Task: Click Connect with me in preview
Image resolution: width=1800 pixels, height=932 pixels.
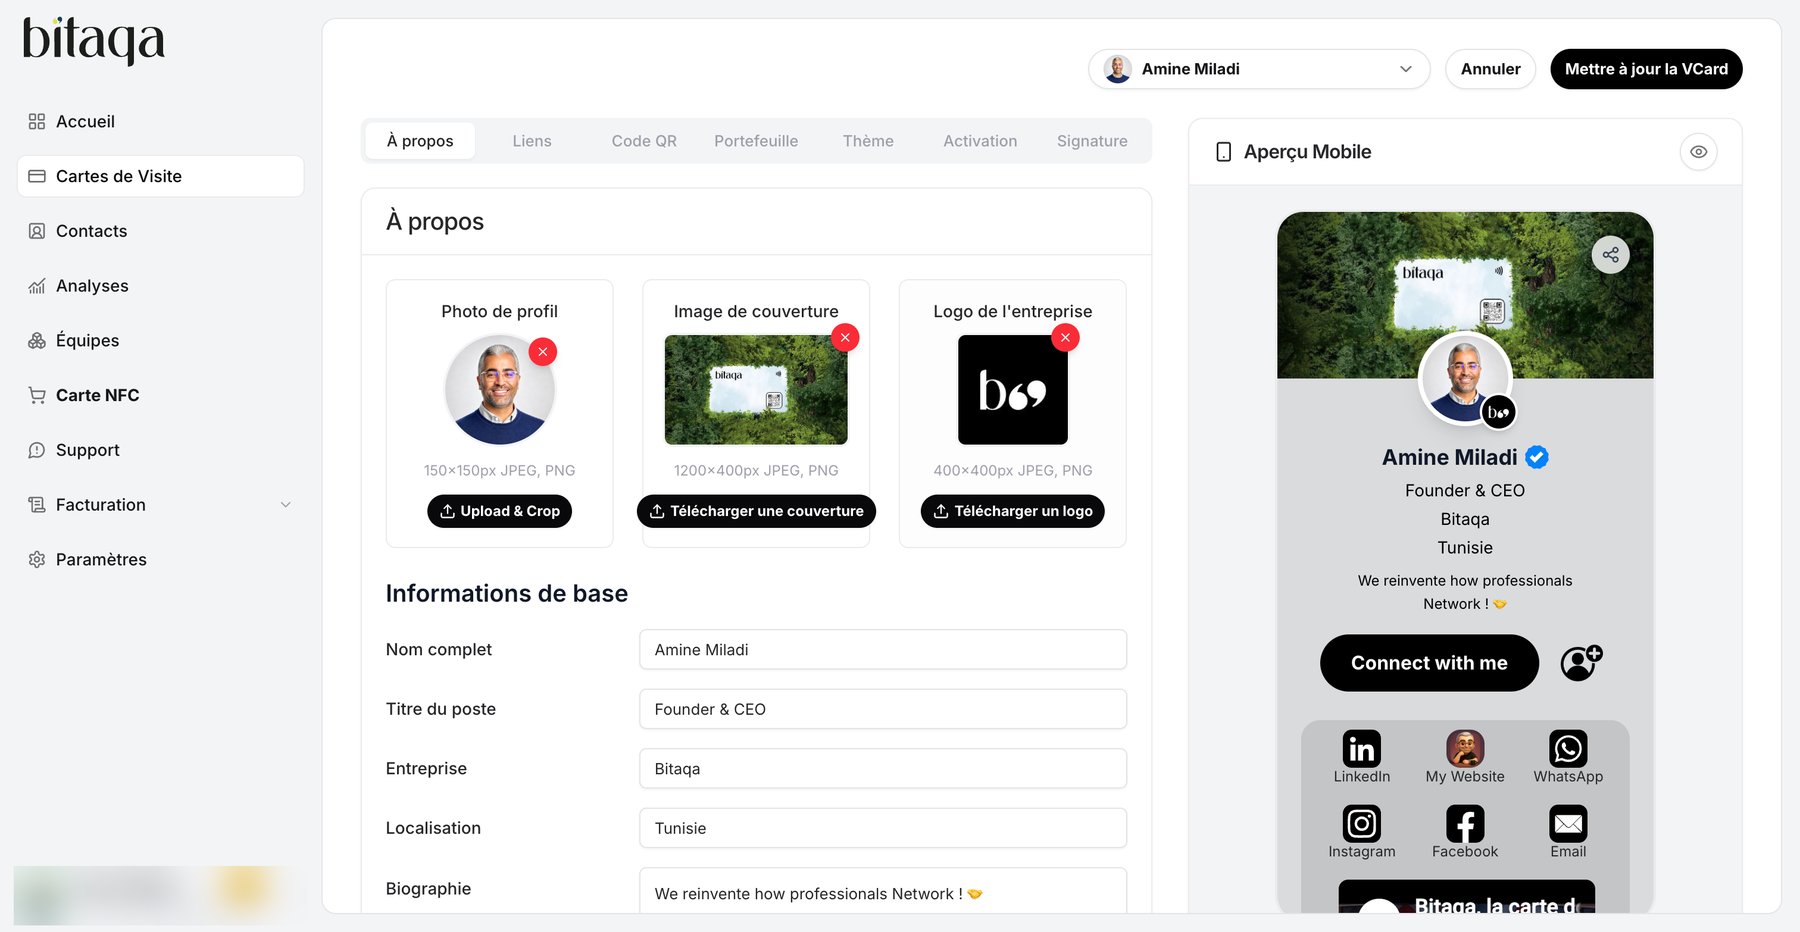Action: click(1429, 663)
